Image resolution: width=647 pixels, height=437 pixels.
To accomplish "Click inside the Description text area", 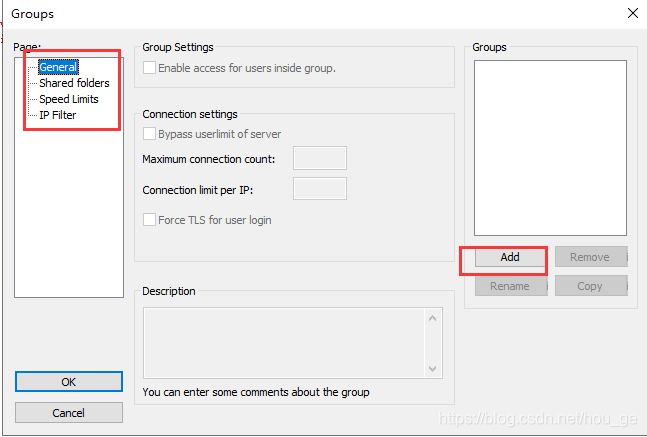I will click(x=284, y=343).
